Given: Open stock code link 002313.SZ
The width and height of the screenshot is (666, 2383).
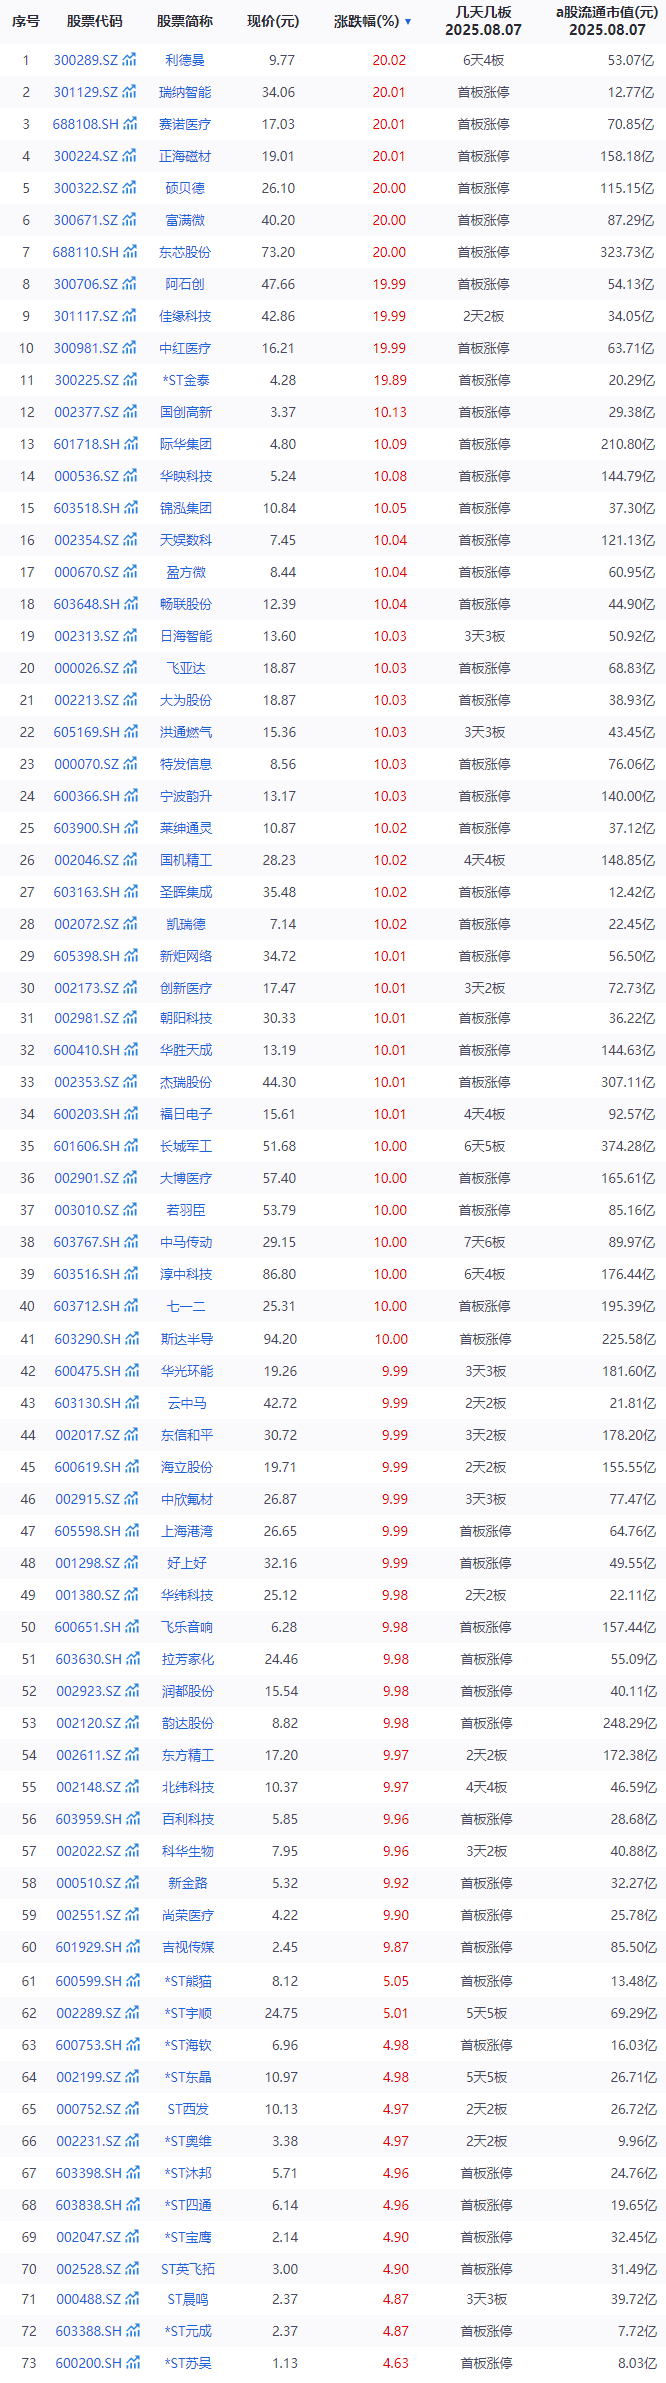Looking at the screenshot, I should (x=86, y=636).
